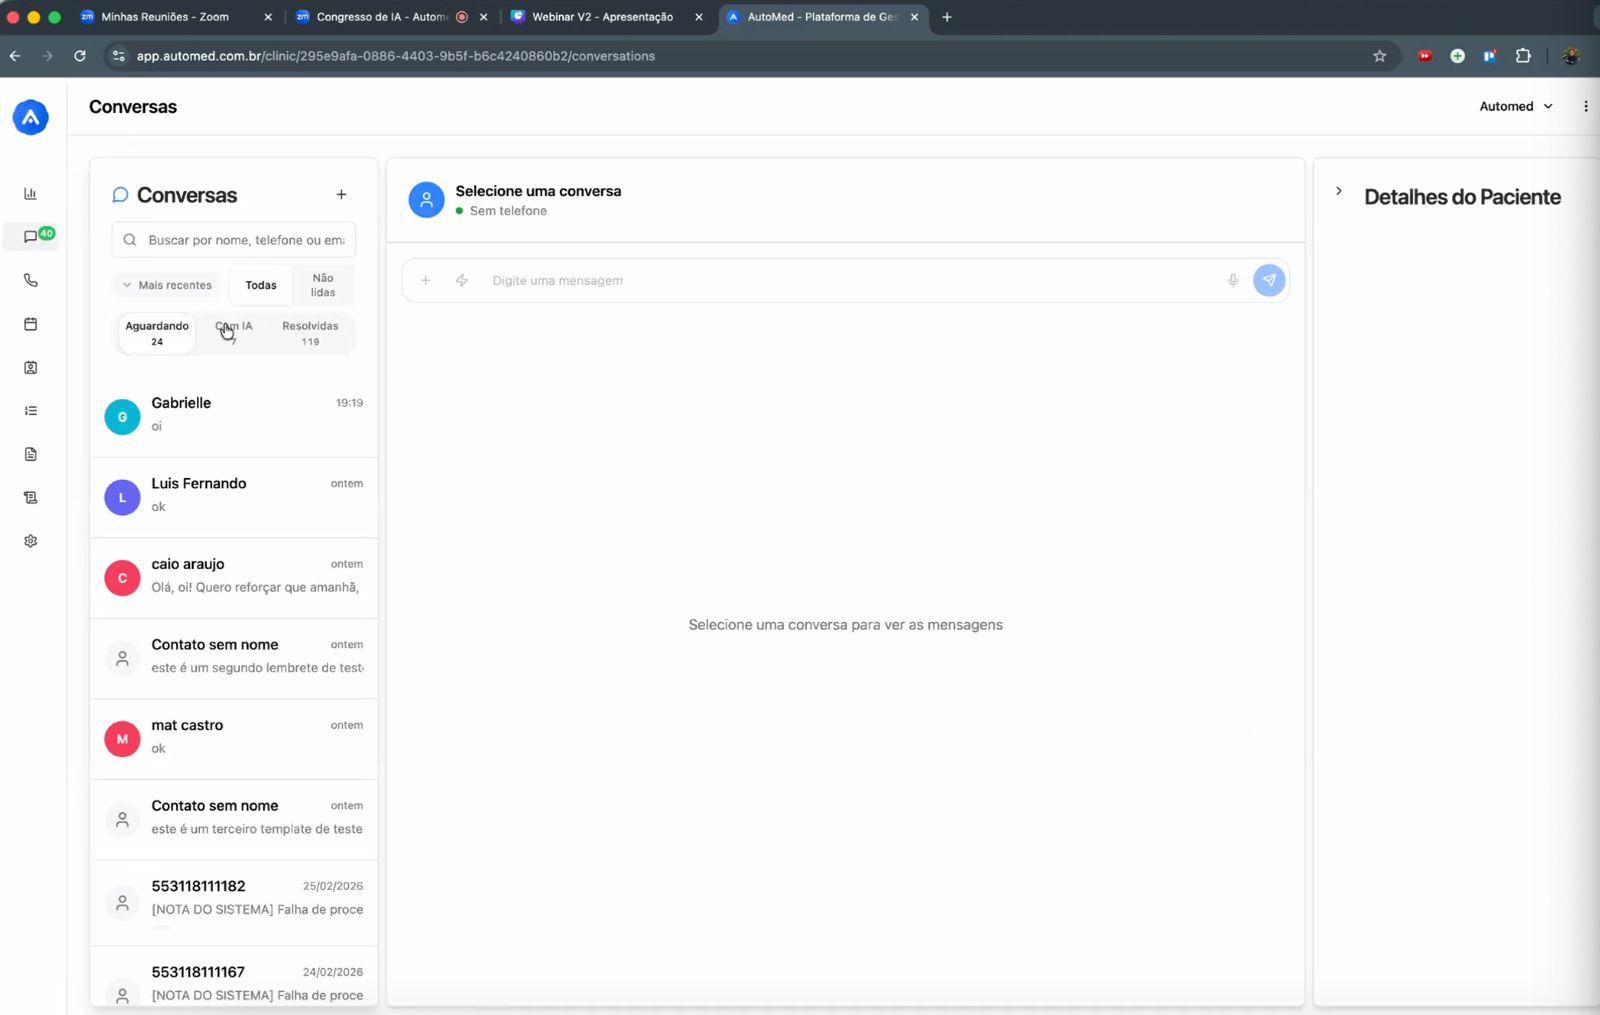Viewport: 1600px width, 1015px height.
Task: Select the Não lidas filter tab
Action: point(323,285)
